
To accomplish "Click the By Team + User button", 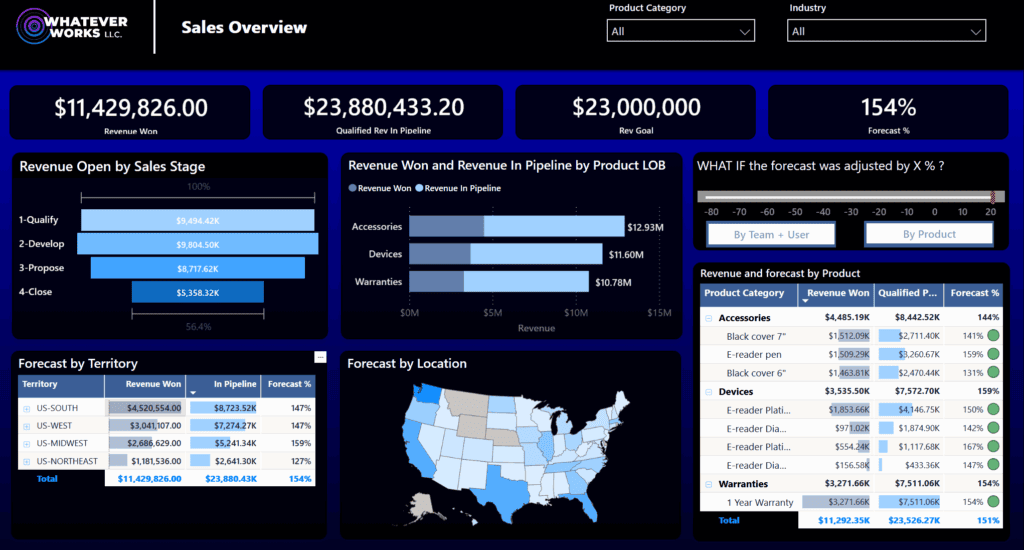I will 771,234.
